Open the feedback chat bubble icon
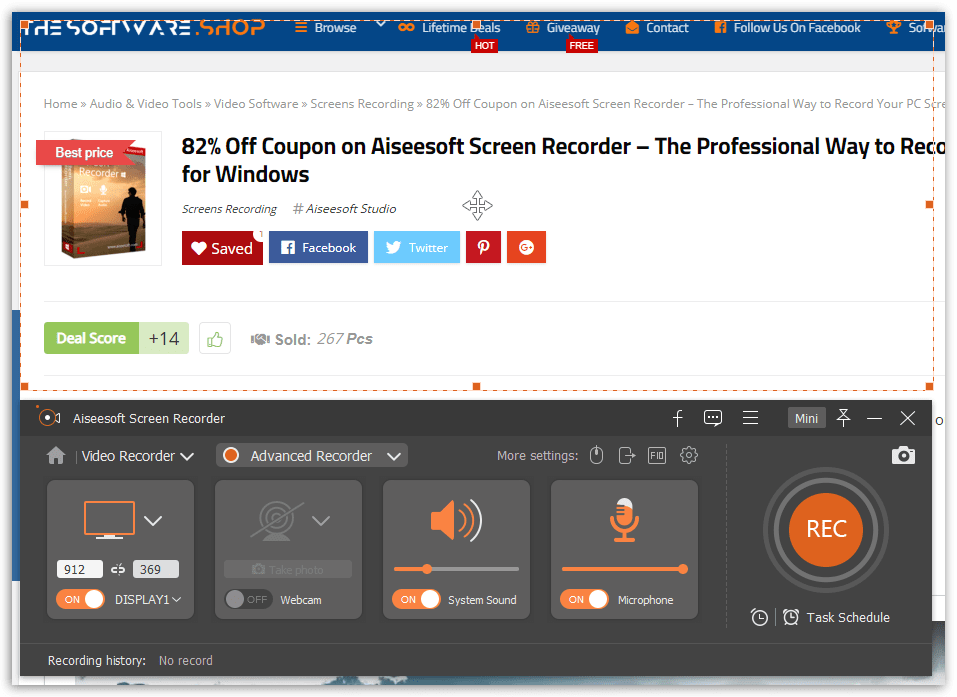This screenshot has width=957, height=697. (713, 418)
